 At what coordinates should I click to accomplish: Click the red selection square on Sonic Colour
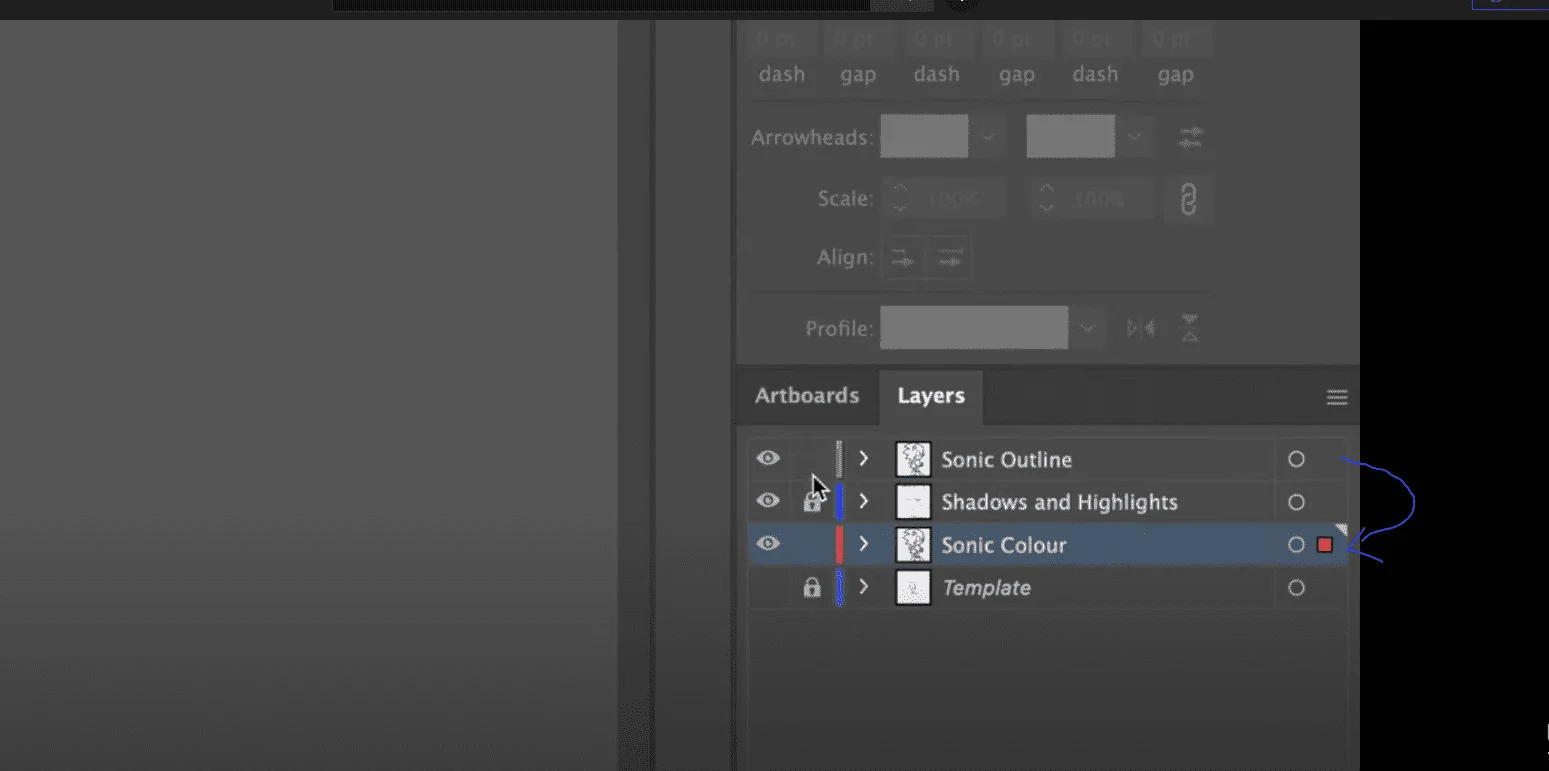point(1325,545)
